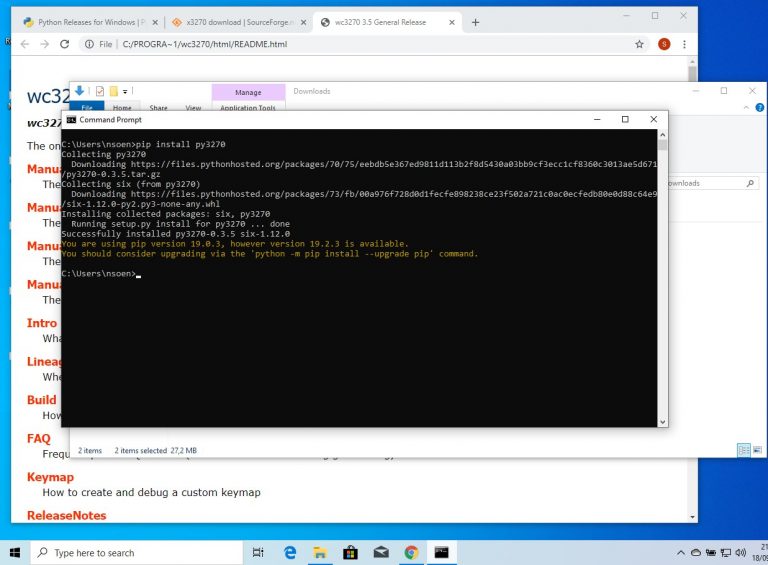The height and width of the screenshot is (565, 768).
Task: Open Microsoft Store from the taskbar
Action: [350, 552]
